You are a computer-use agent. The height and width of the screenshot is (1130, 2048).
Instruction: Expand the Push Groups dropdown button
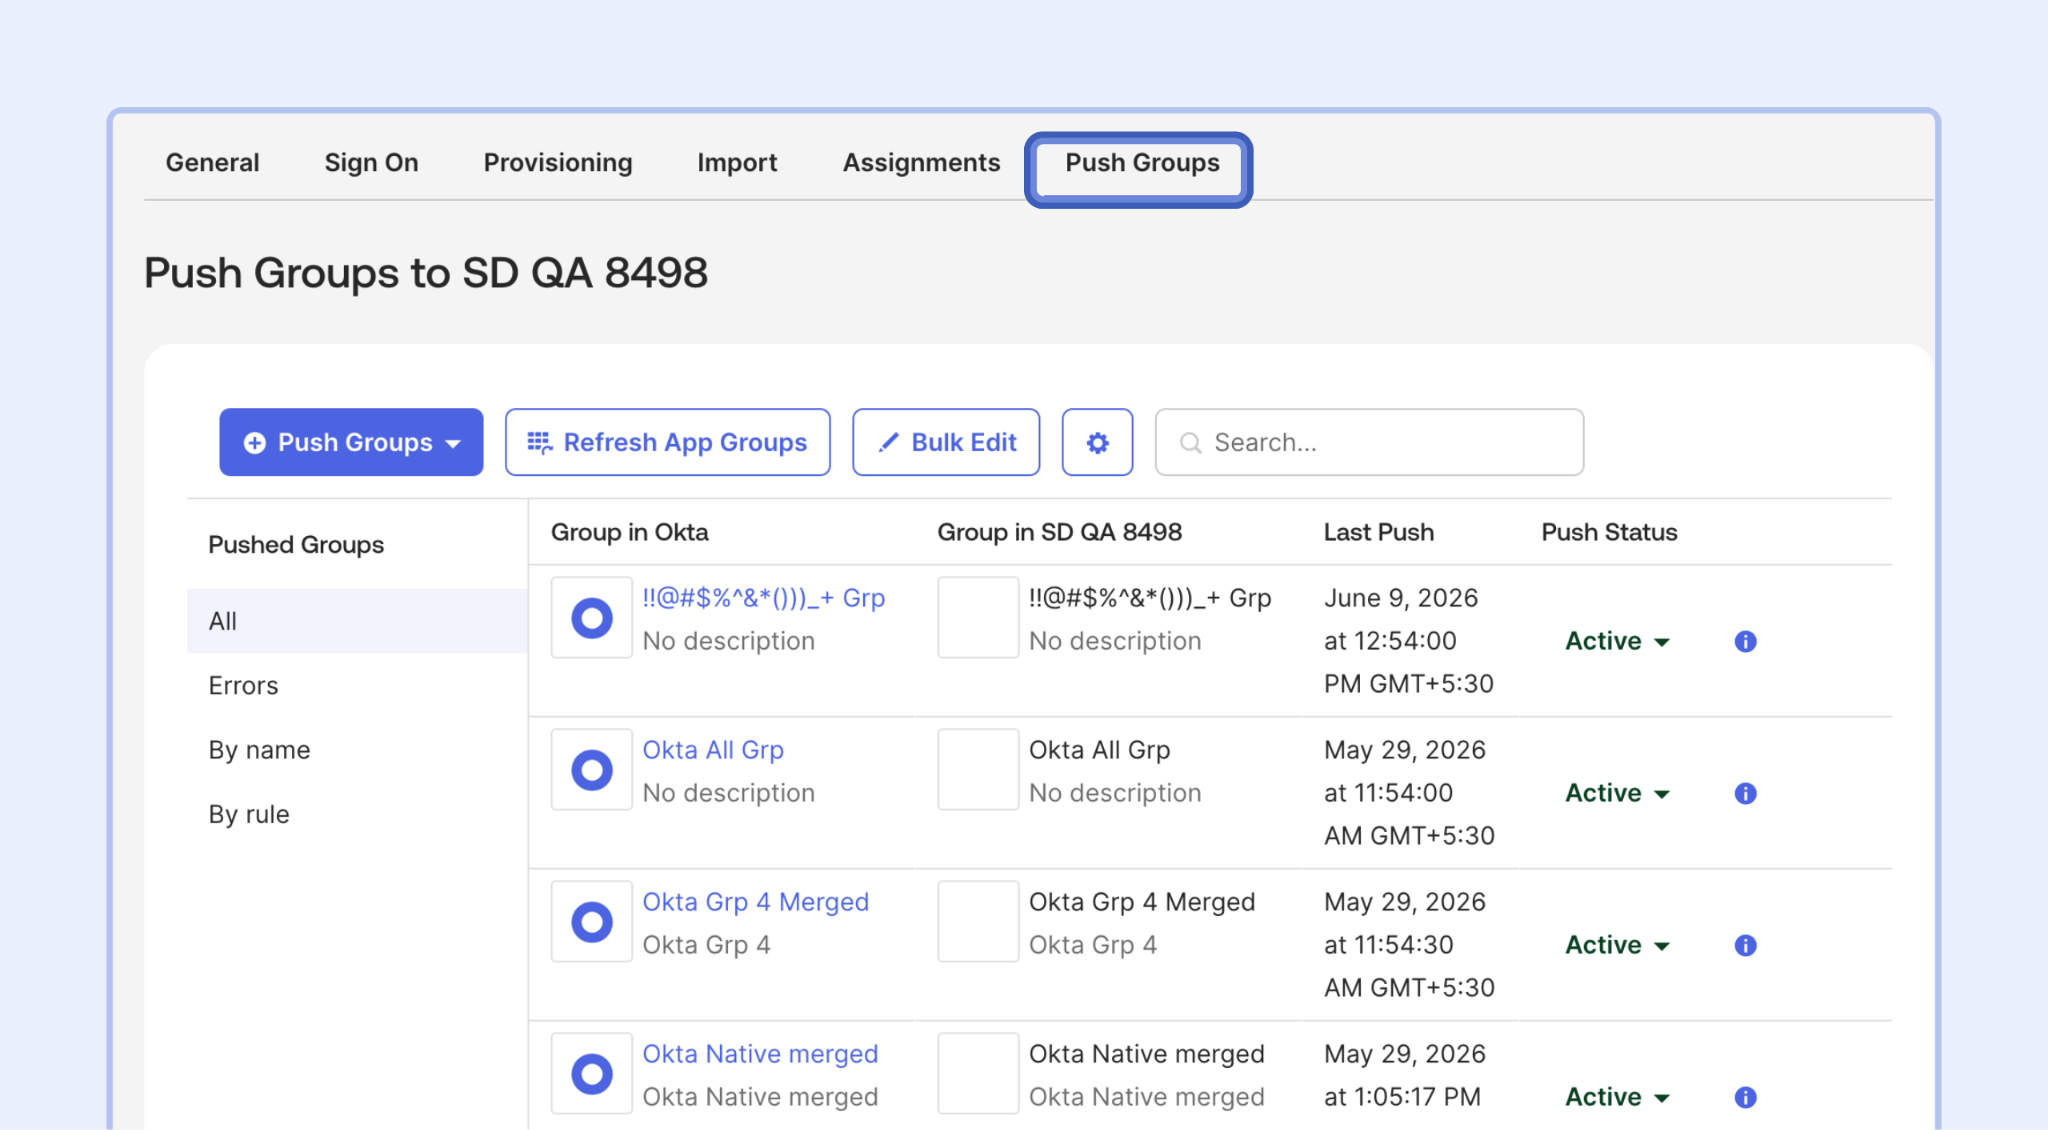coord(351,442)
